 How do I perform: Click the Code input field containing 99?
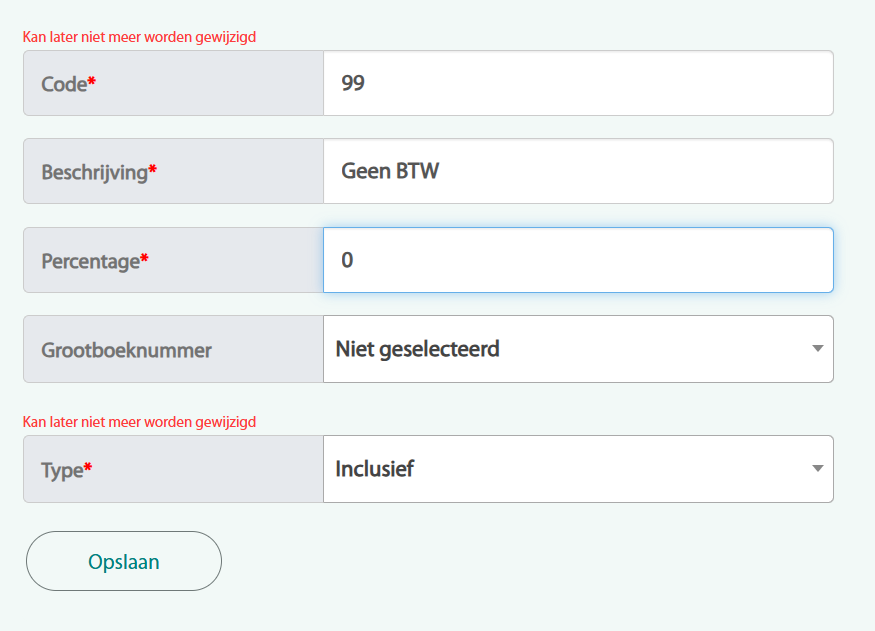pyautogui.click(x=578, y=83)
